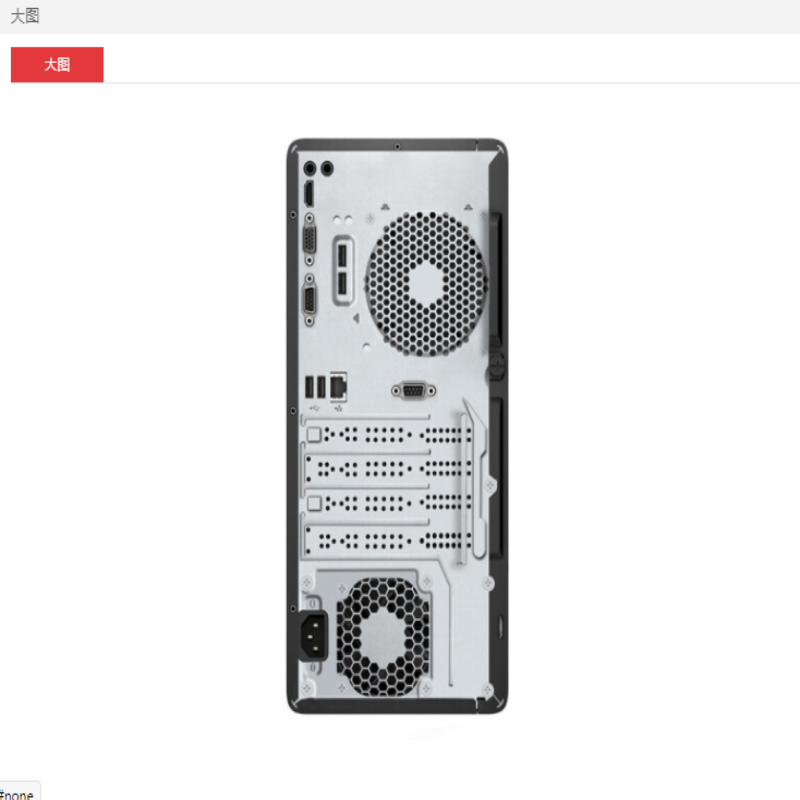
Task: Click the #none status text at bottom-left
Action: click(x=17, y=794)
